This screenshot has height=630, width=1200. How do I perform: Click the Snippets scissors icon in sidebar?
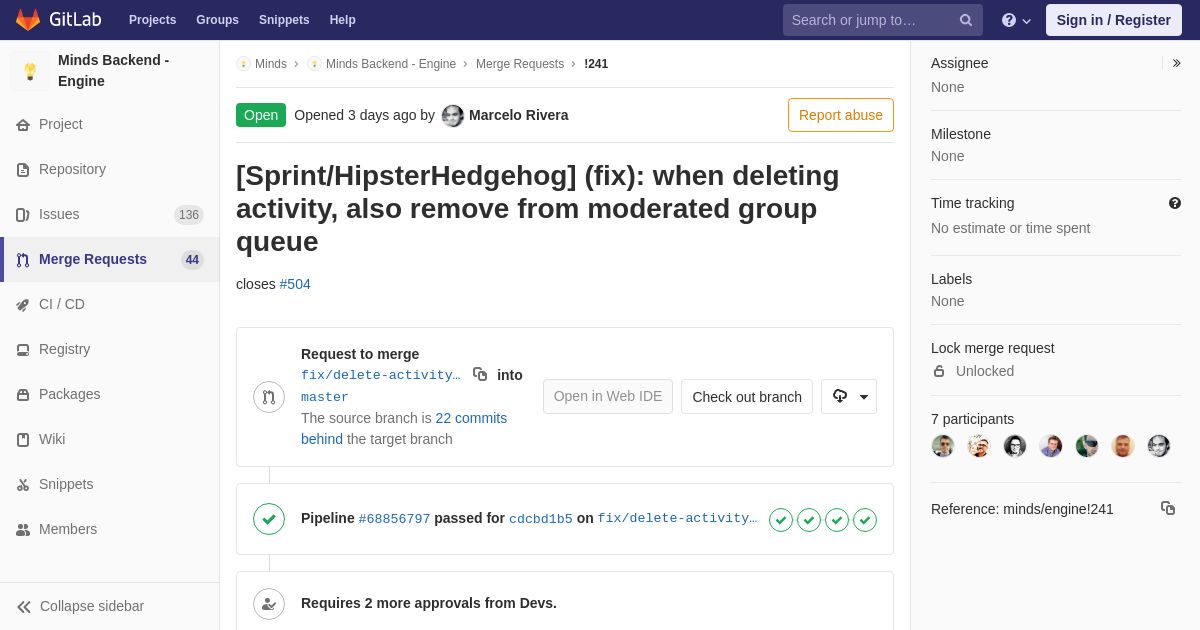click(23, 485)
